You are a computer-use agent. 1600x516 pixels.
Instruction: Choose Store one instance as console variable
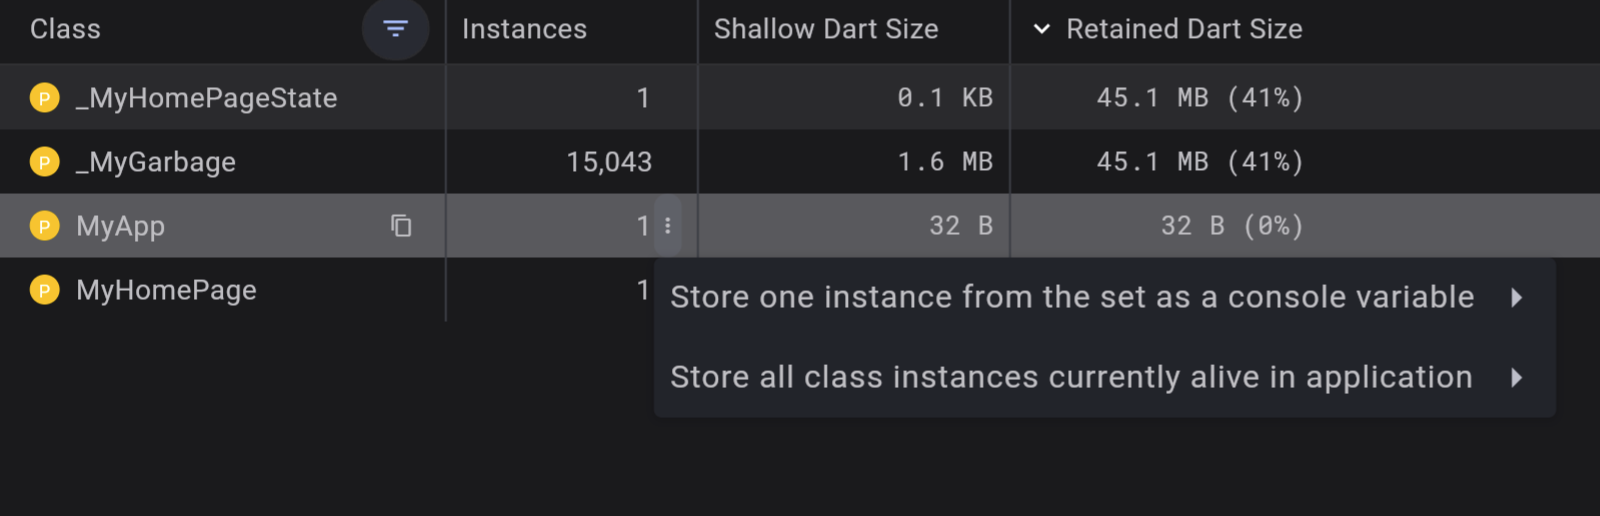coord(1072,297)
